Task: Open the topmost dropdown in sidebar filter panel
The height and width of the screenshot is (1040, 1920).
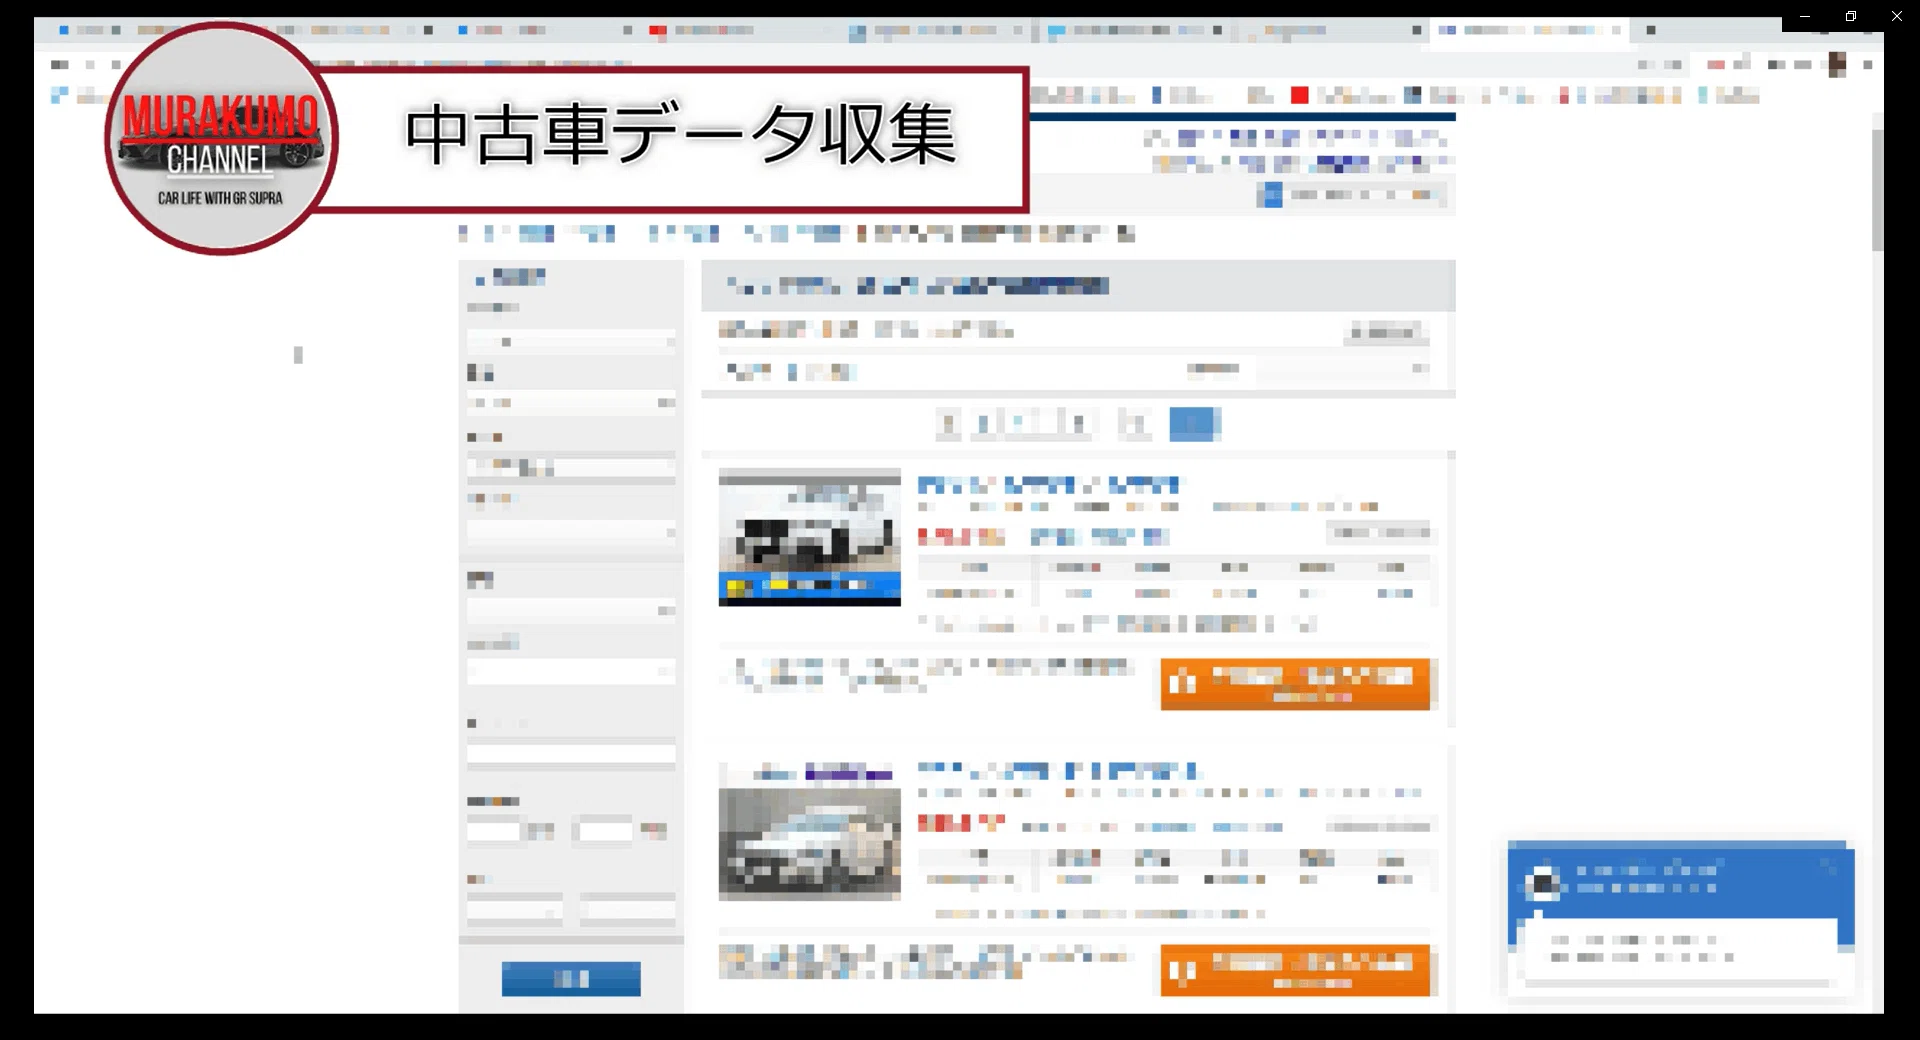Action: click(x=571, y=342)
